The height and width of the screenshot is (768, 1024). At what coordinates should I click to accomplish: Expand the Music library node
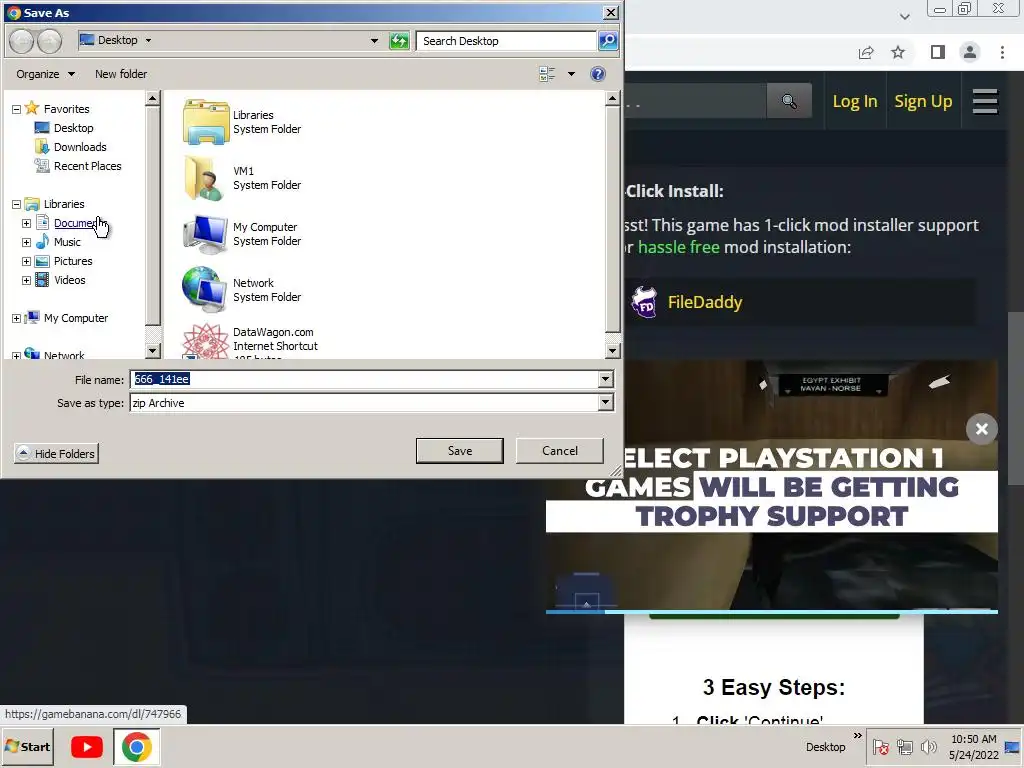(26, 242)
